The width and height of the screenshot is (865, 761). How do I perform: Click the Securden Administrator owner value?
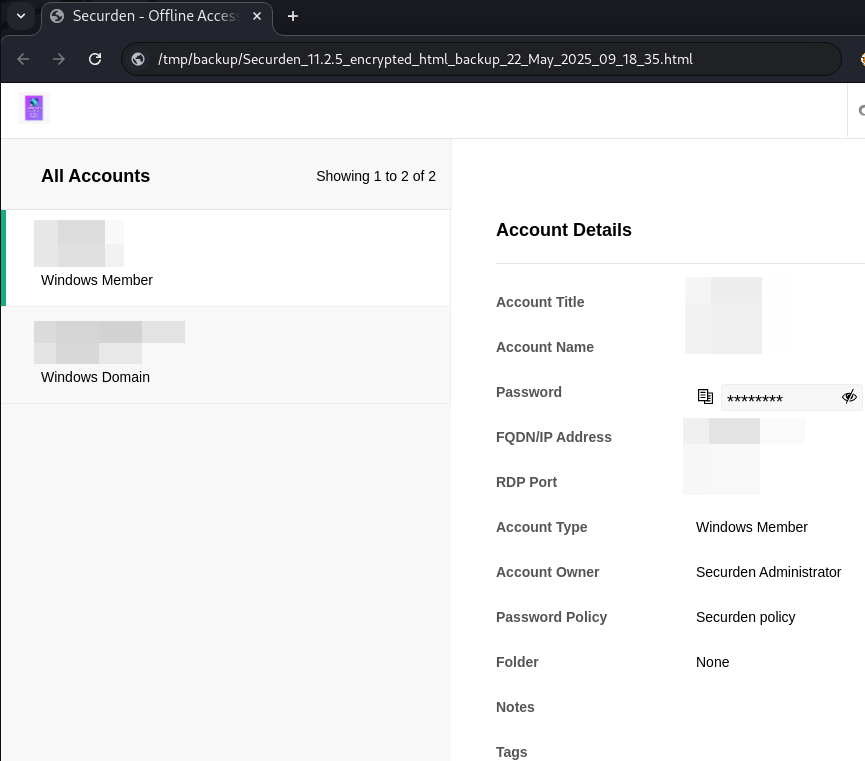coord(768,572)
